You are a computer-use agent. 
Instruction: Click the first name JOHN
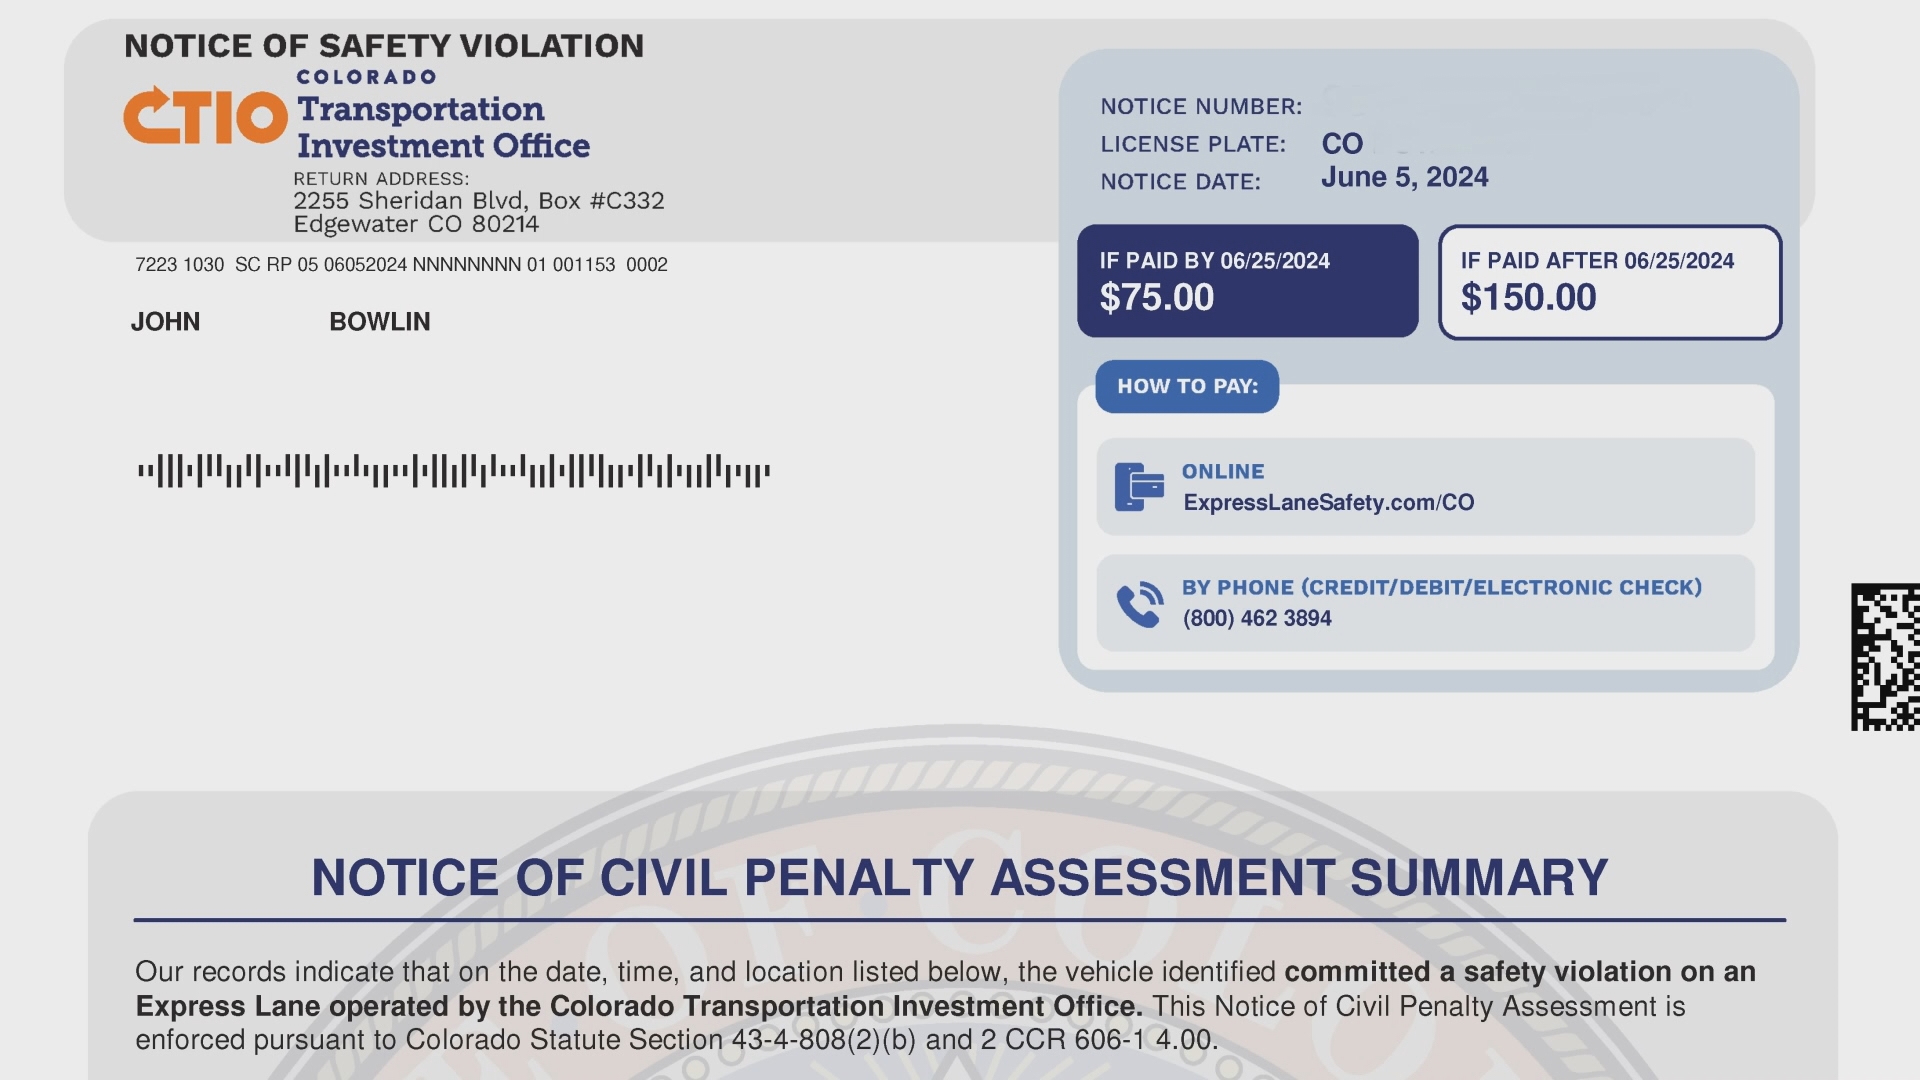(165, 321)
